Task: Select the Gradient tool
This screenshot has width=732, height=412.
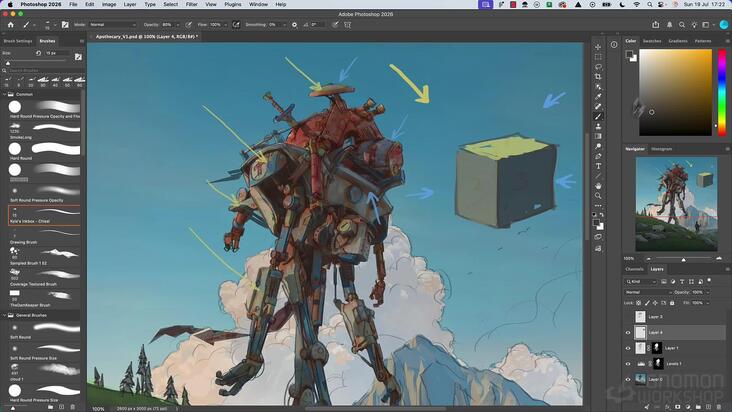Action: [x=598, y=136]
